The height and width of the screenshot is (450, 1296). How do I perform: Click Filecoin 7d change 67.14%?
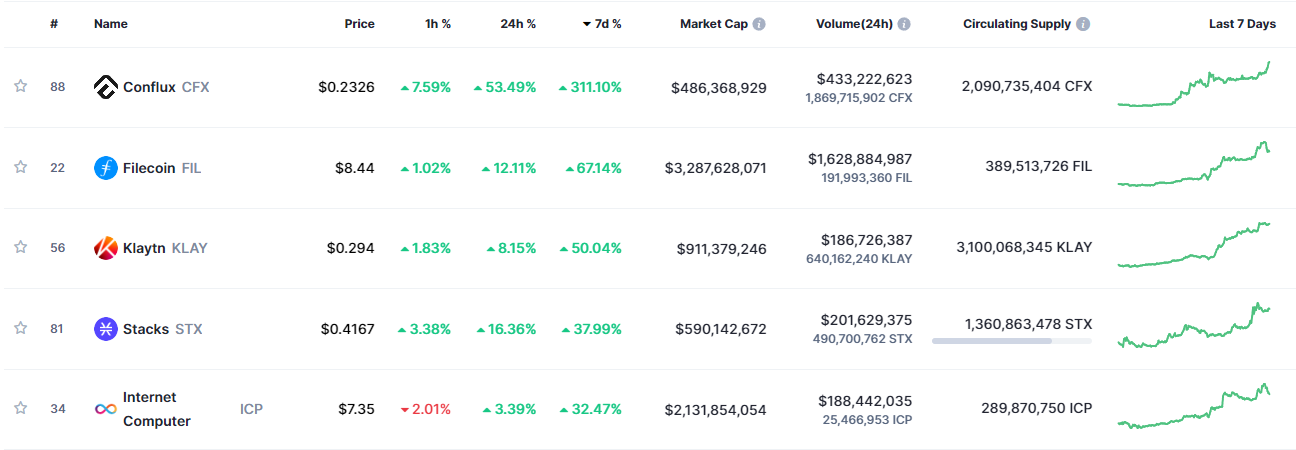(593, 168)
